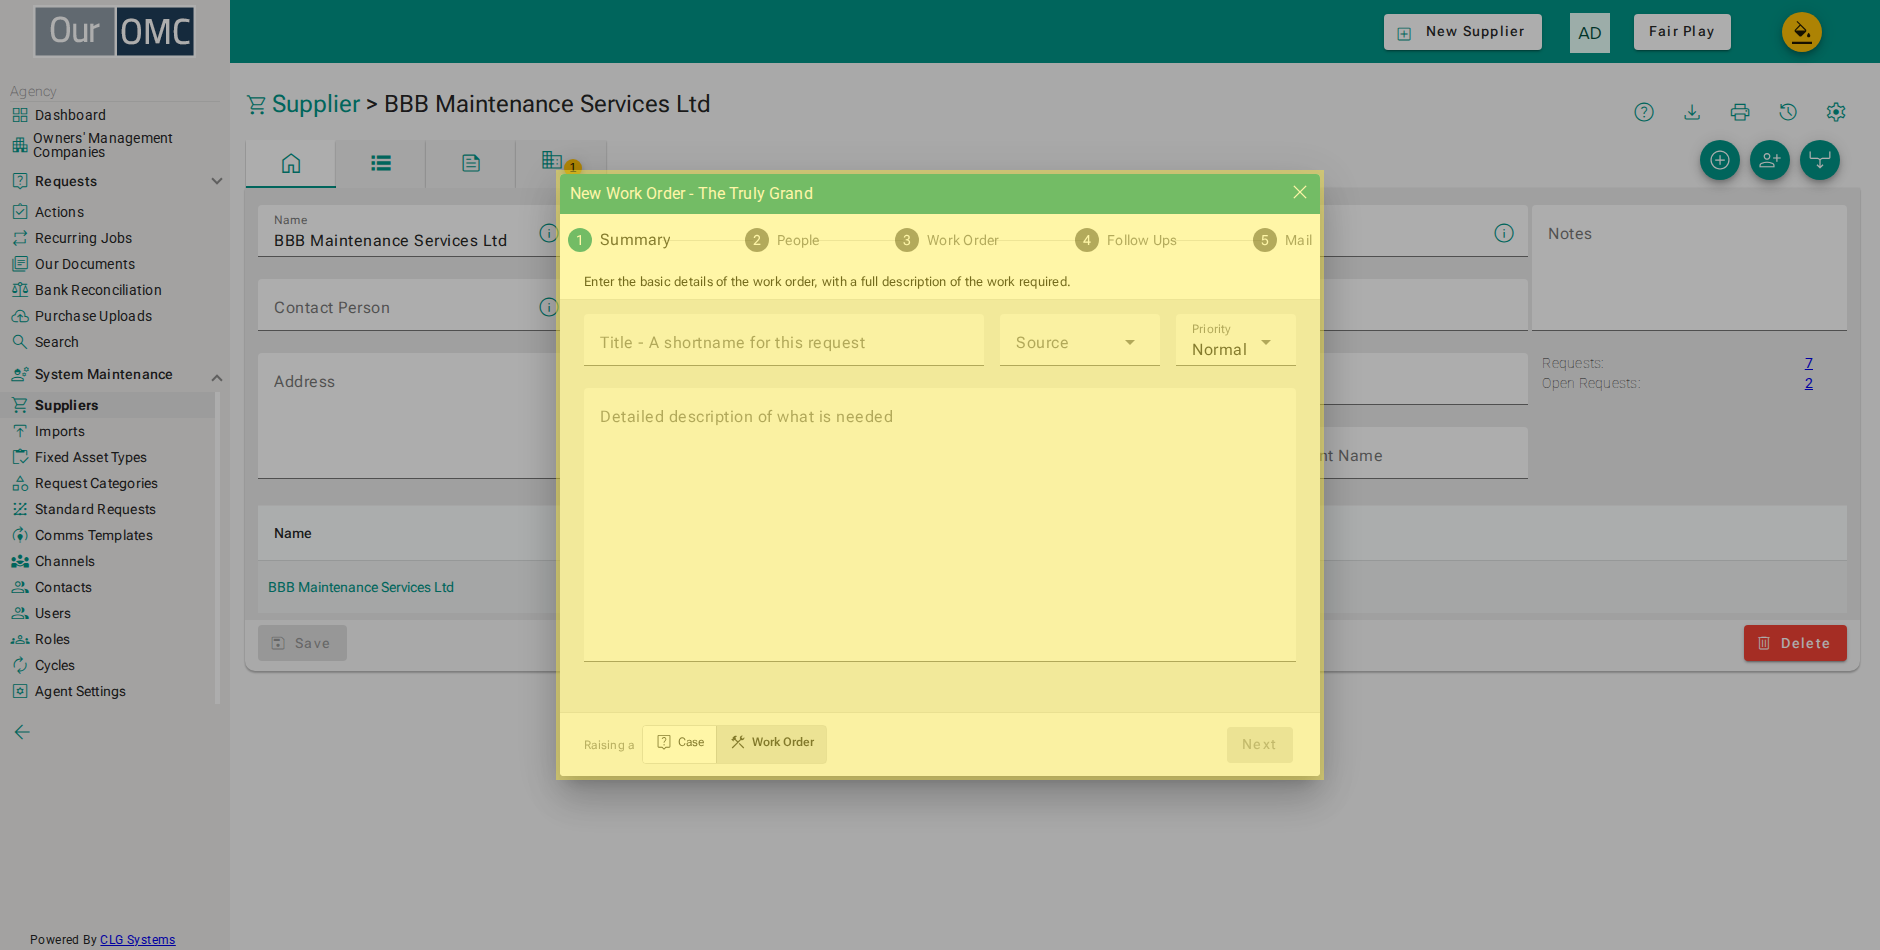Switch to the home tab
1880x950 pixels.
click(x=291, y=163)
